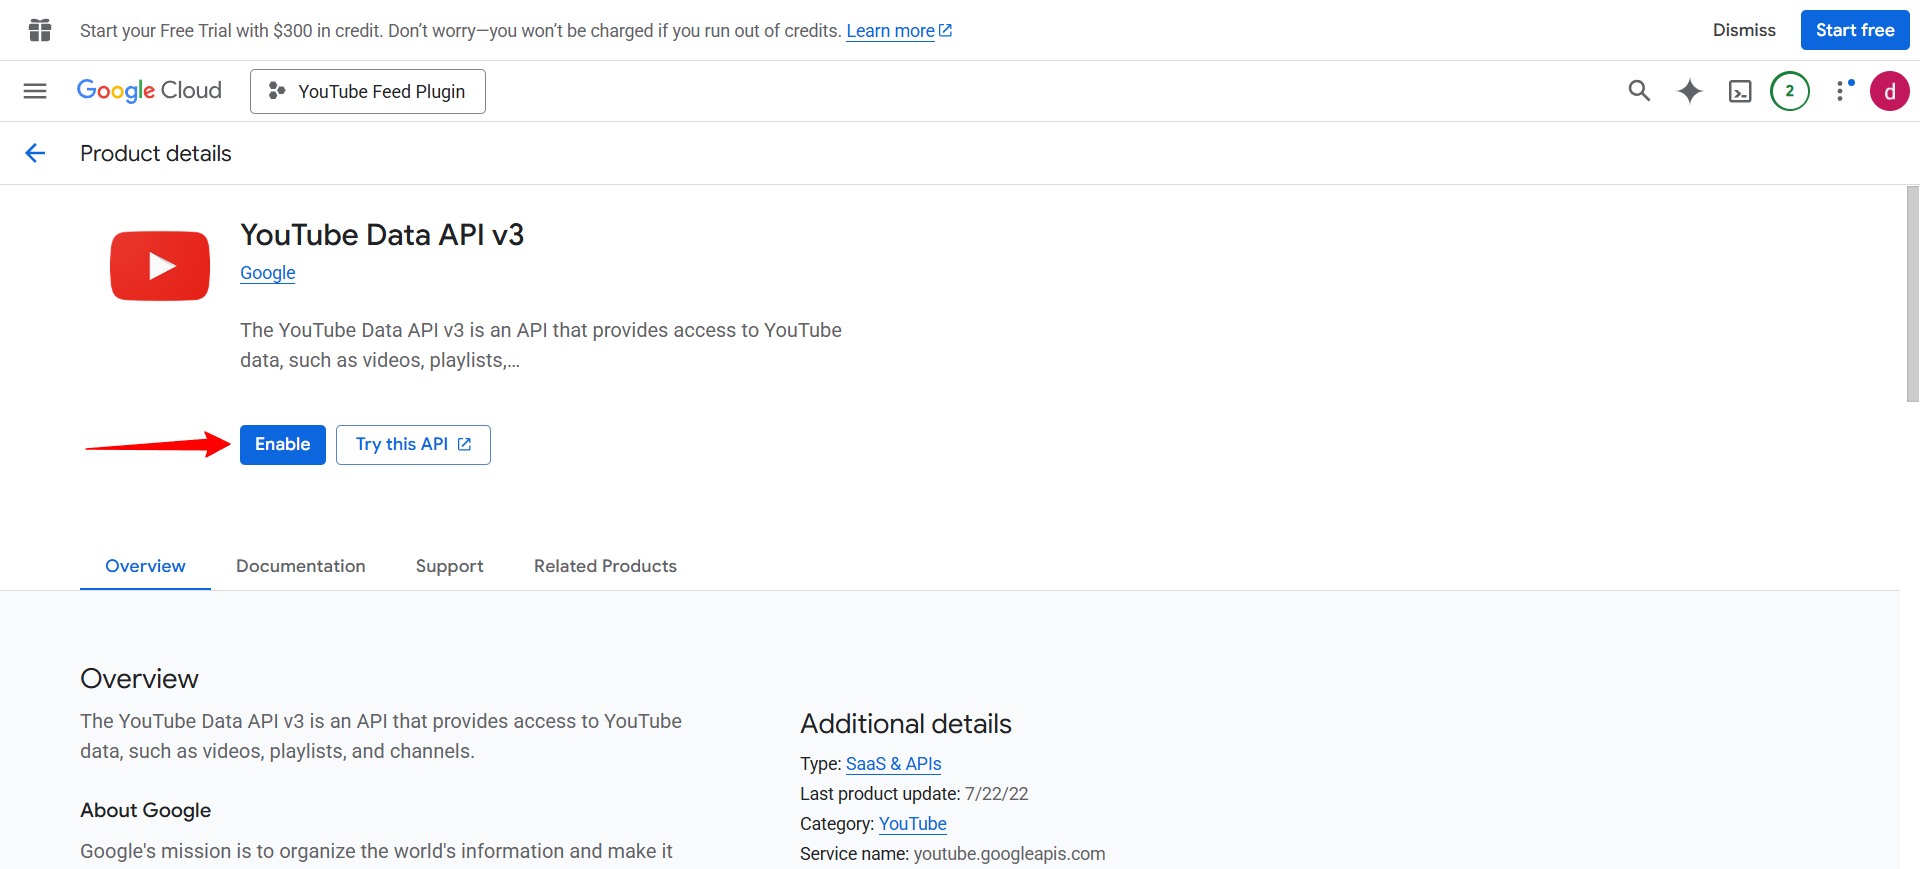Click the YouTube logo thumbnail
1920x869 pixels.
click(x=160, y=266)
